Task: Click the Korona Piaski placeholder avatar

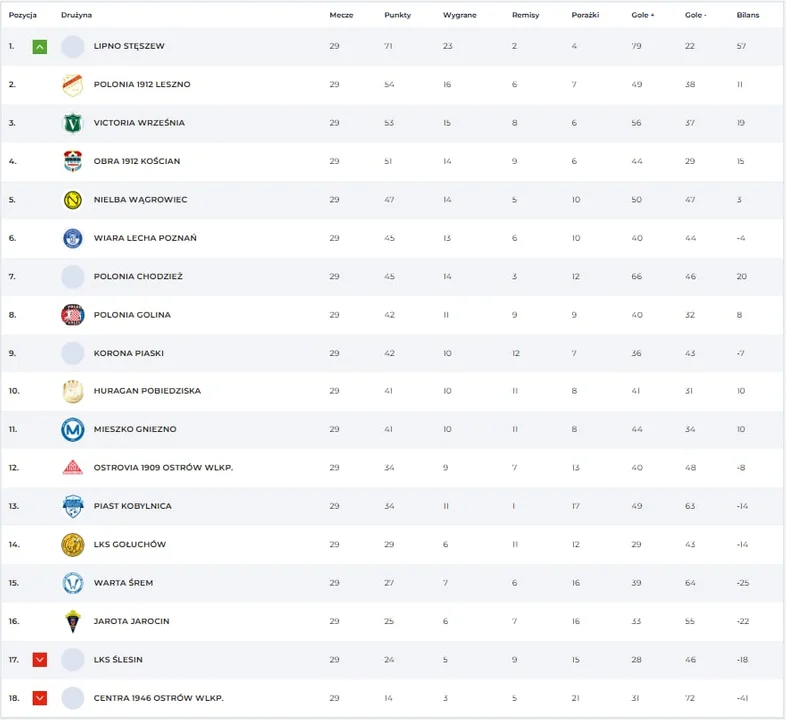Action: (73, 353)
